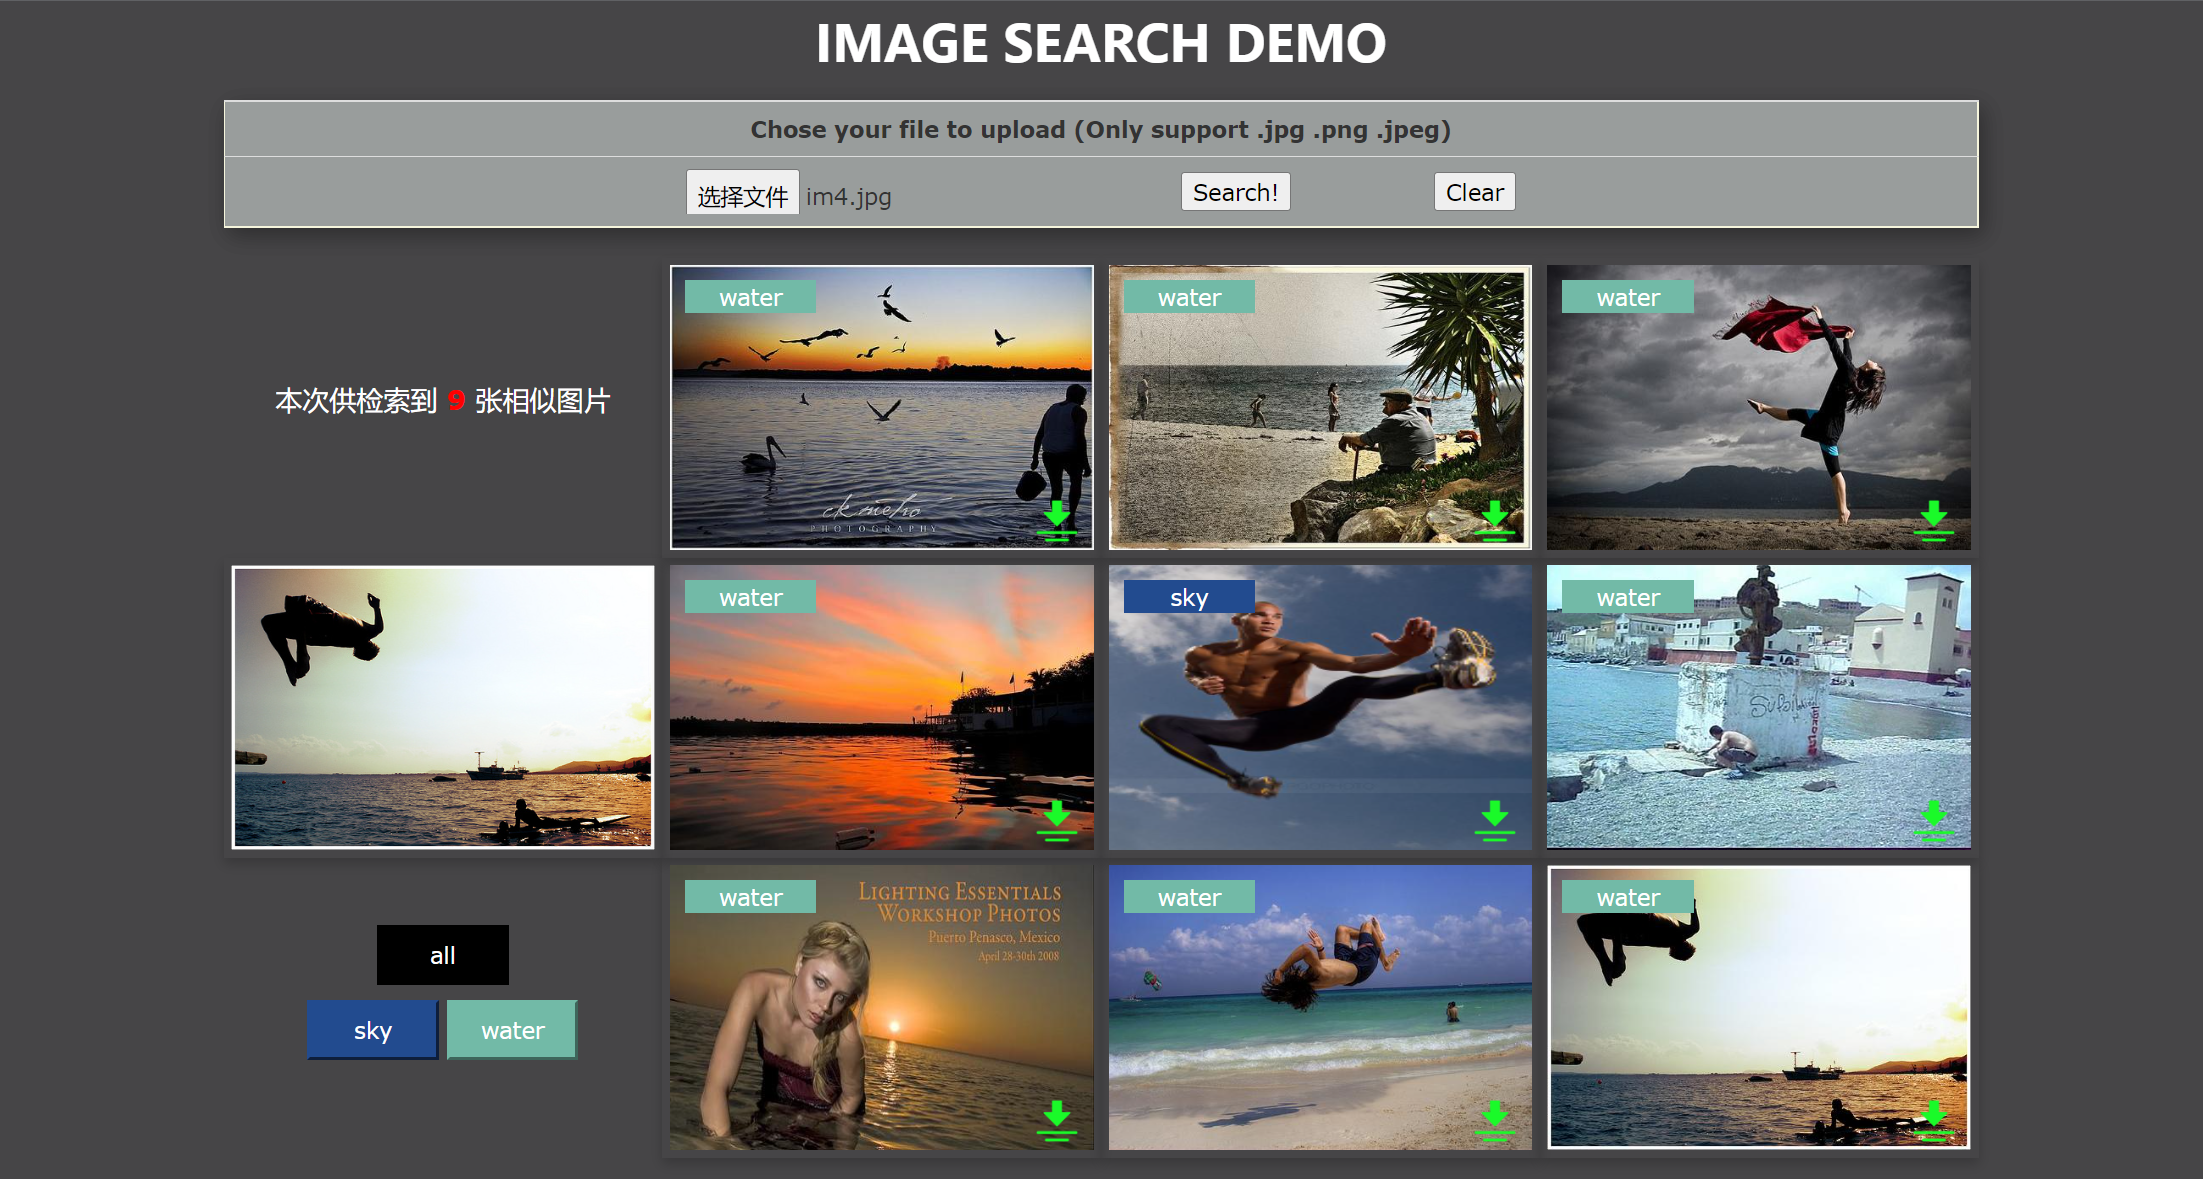Download the orange sunset harbor image
Image resolution: width=2203 pixels, height=1179 pixels.
[x=1057, y=821]
